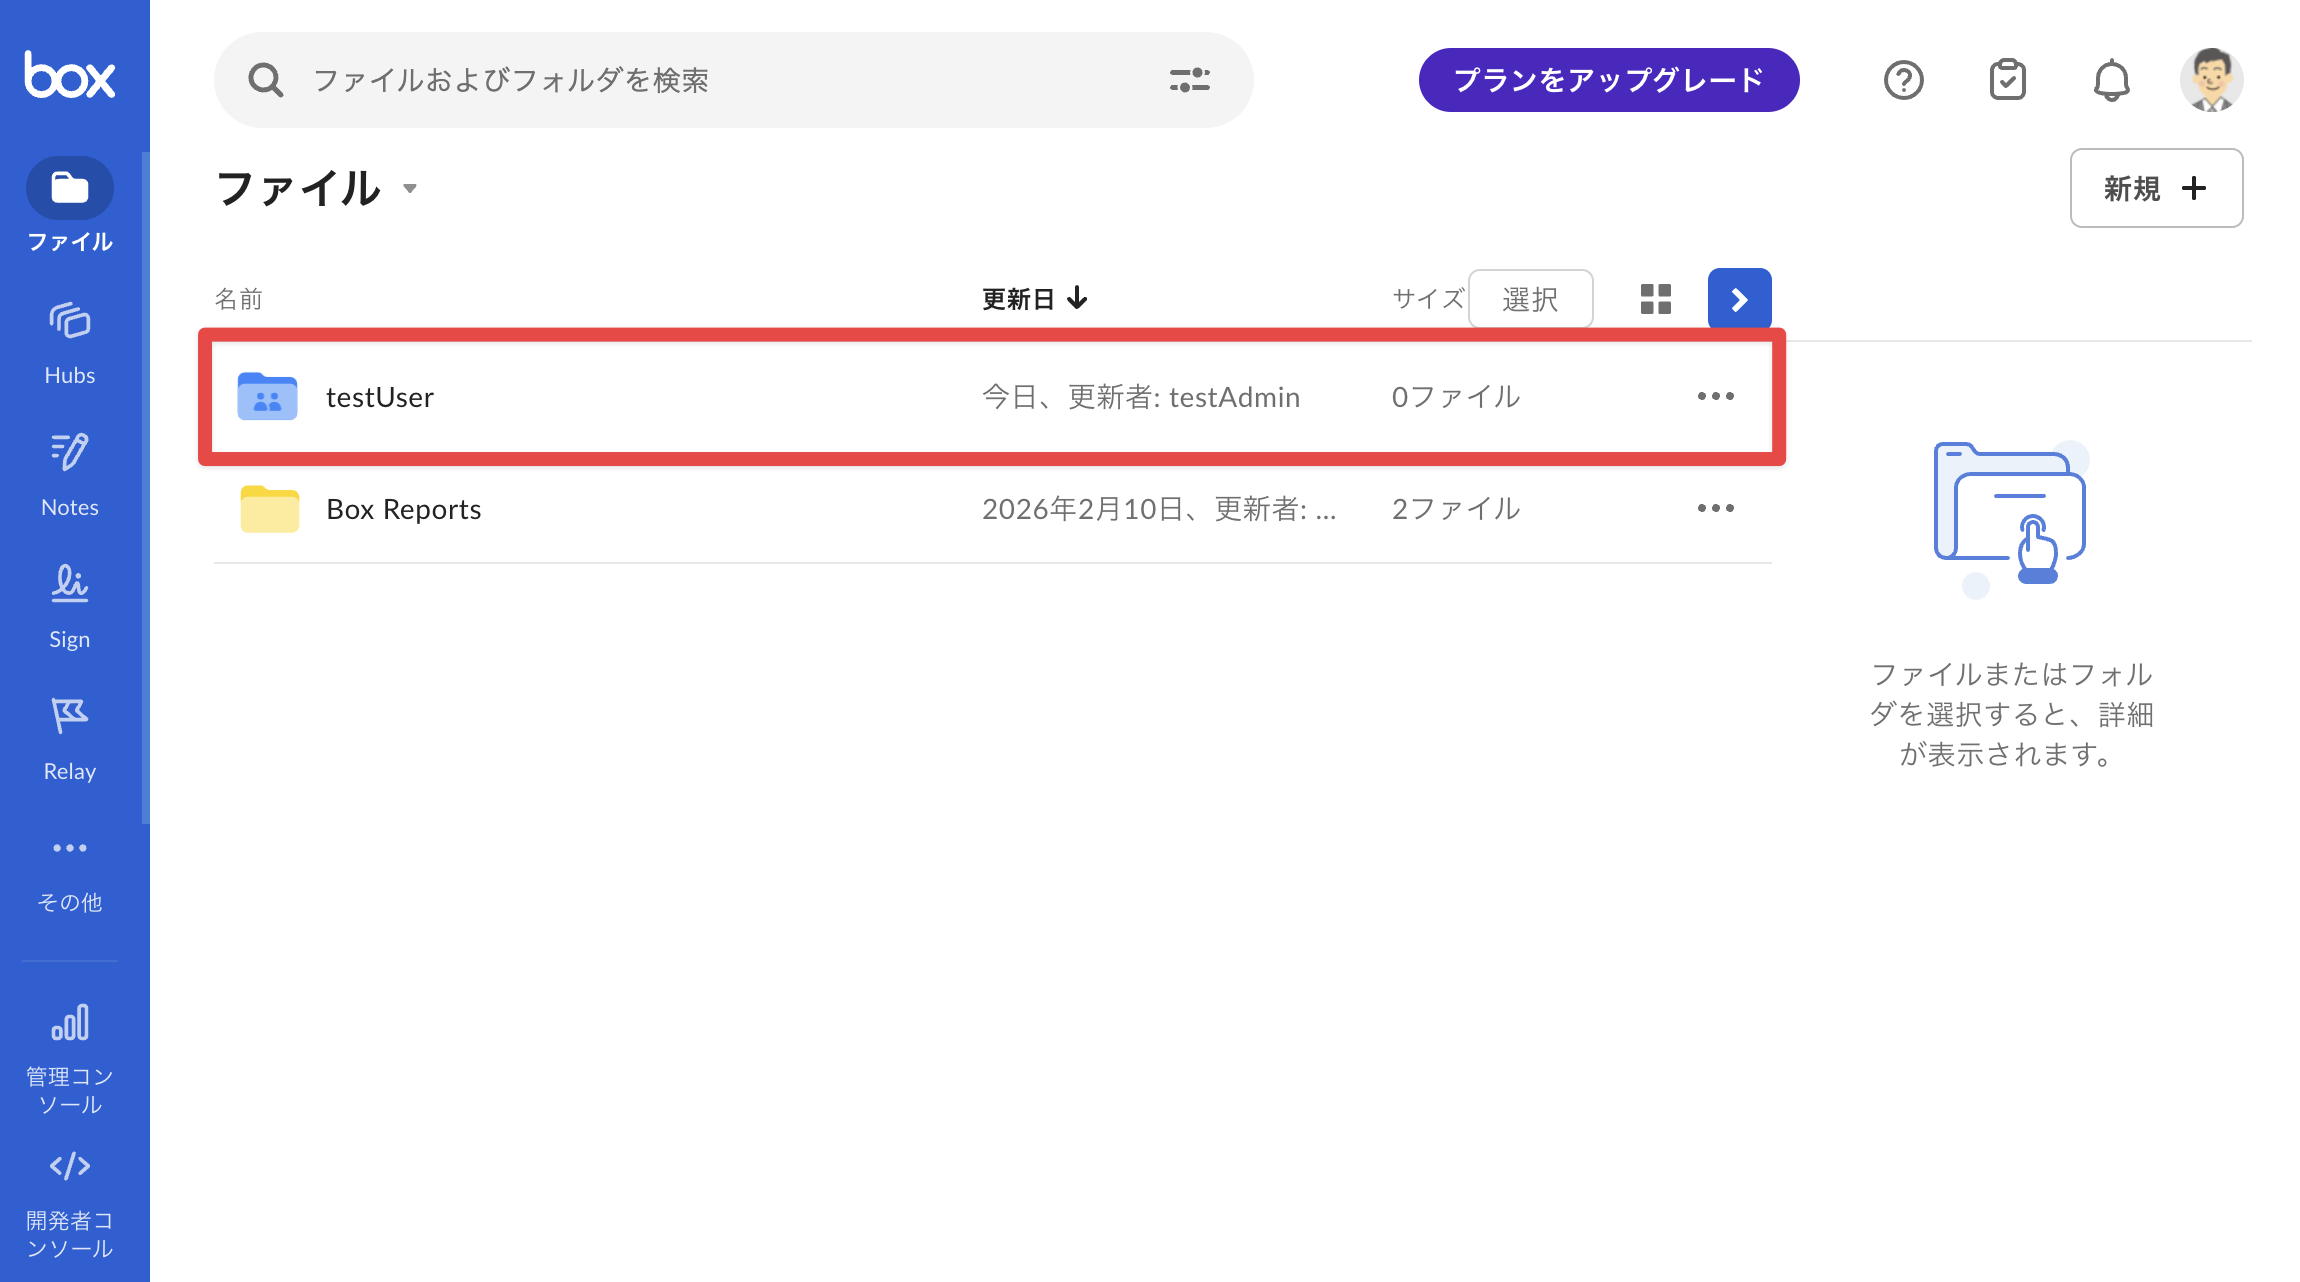Viewport: 2300px width, 1282px height.
Task: Click '今日、更新者: testAdmin' text
Action: tap(1141, 397)
